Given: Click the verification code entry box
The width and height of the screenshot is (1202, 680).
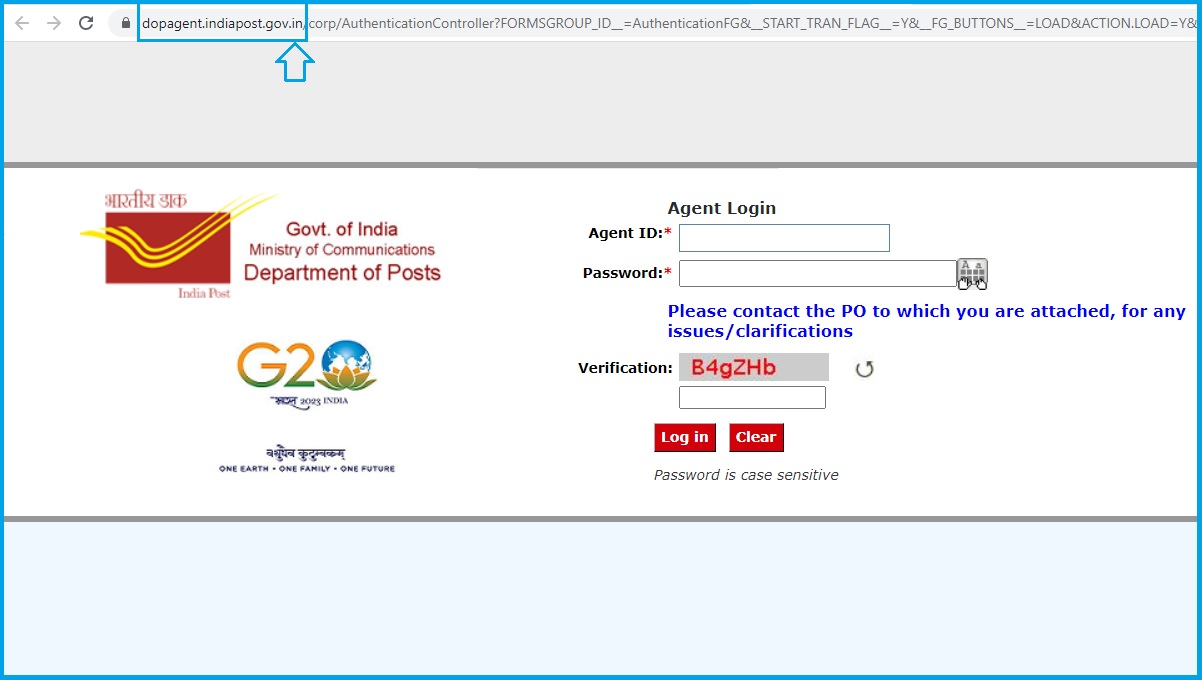Looking at the screenshot, I should point(751,397).
